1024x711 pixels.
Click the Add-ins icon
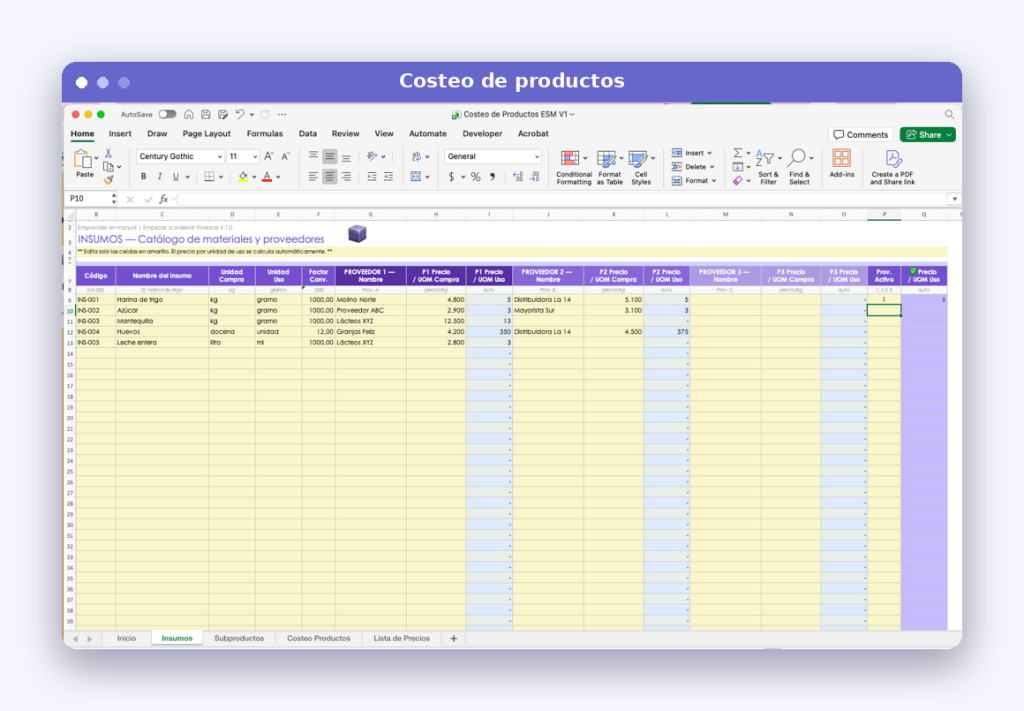tap(841, 158)
